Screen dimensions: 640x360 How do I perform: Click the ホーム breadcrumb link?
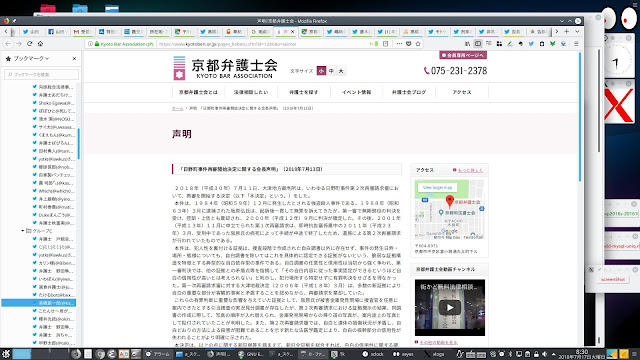(178, 109)
